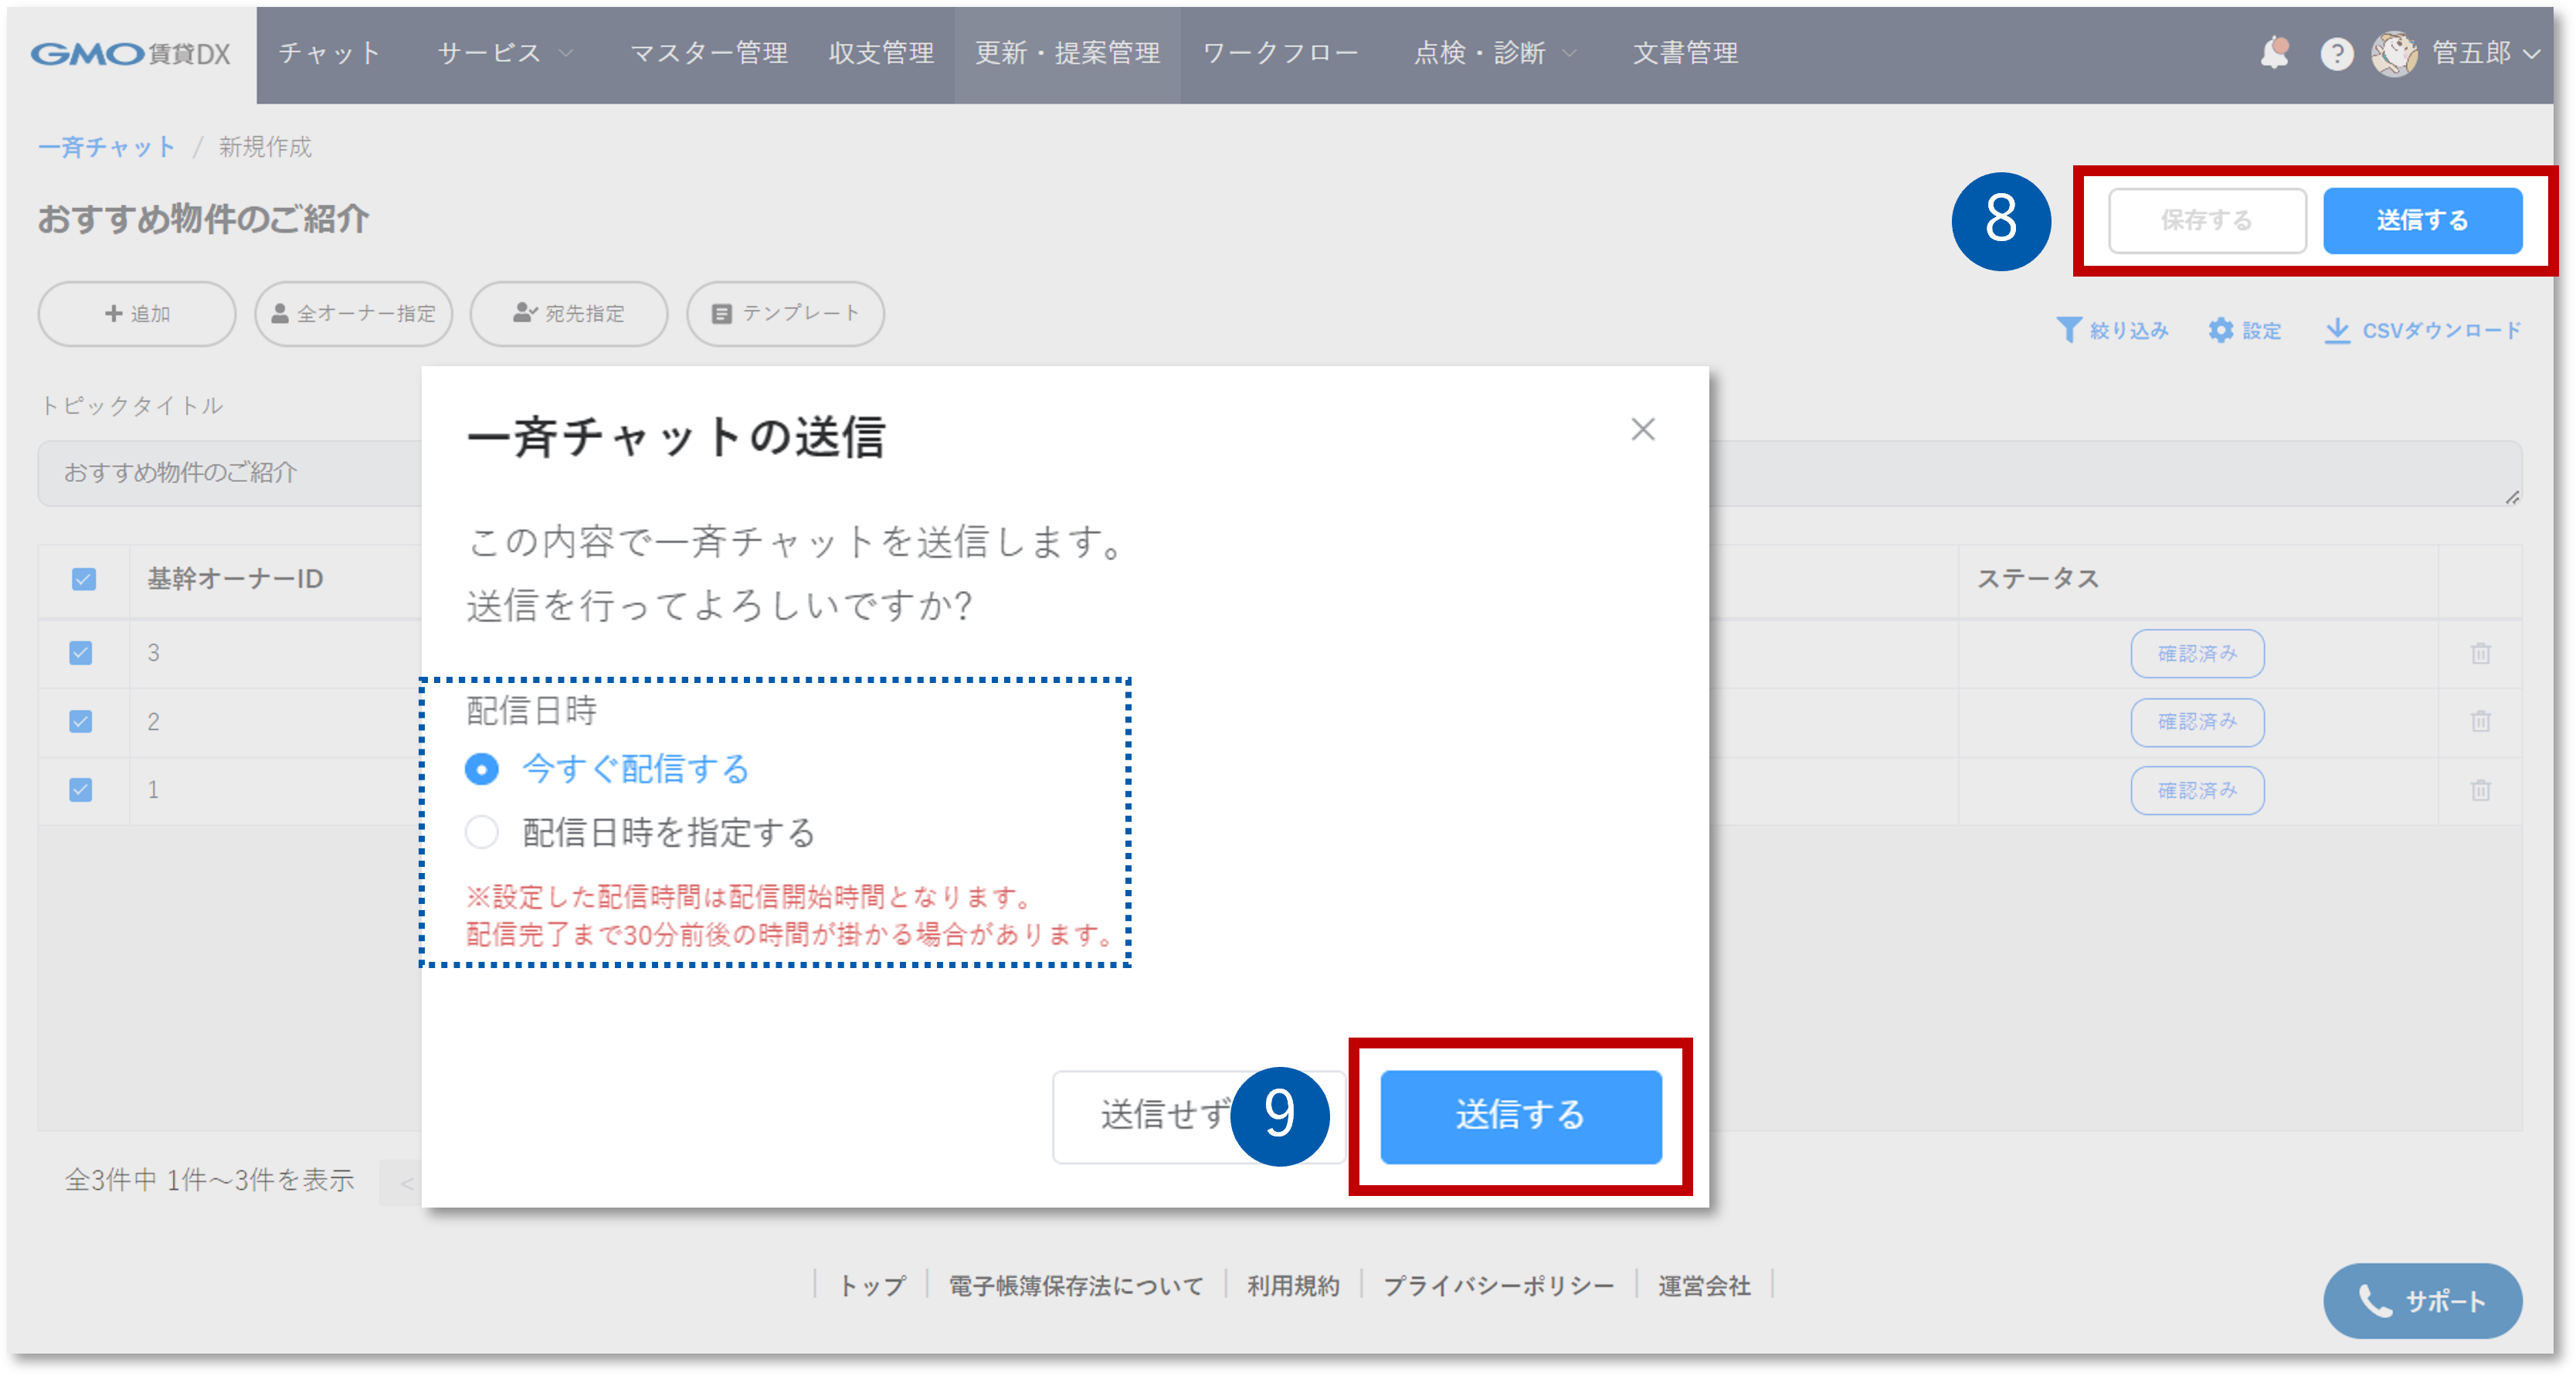The height and width of the screenshot is (1376, 2576).
Task: Click the user avatar image
Action: pos(2394,54)
